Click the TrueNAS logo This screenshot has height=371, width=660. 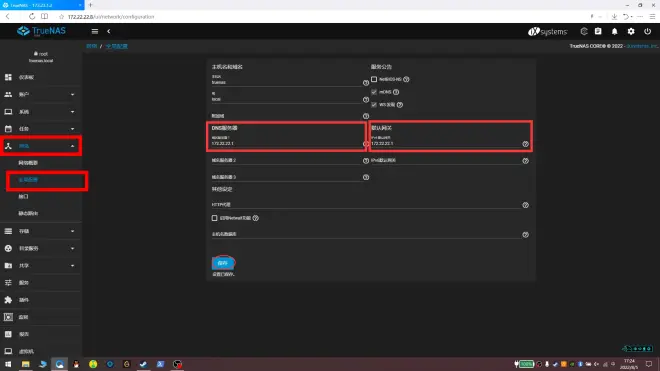pyautogui.click(x=41, y=31)
